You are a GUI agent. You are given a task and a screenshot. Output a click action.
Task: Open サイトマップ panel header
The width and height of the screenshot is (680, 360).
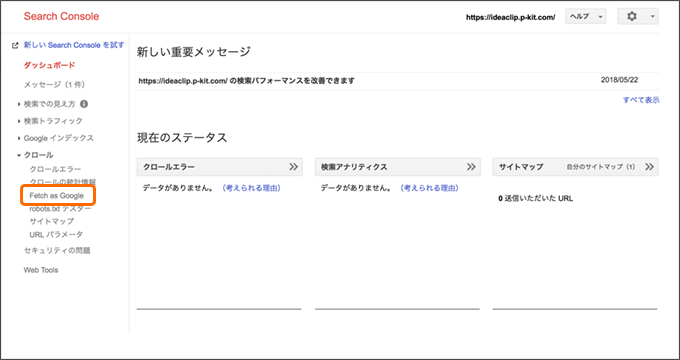[x=575, y=167]
